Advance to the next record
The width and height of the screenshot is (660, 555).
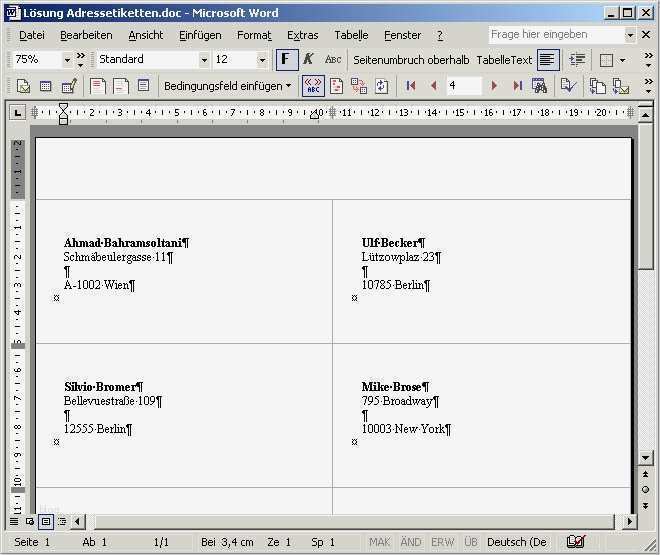tap(494, 86)
